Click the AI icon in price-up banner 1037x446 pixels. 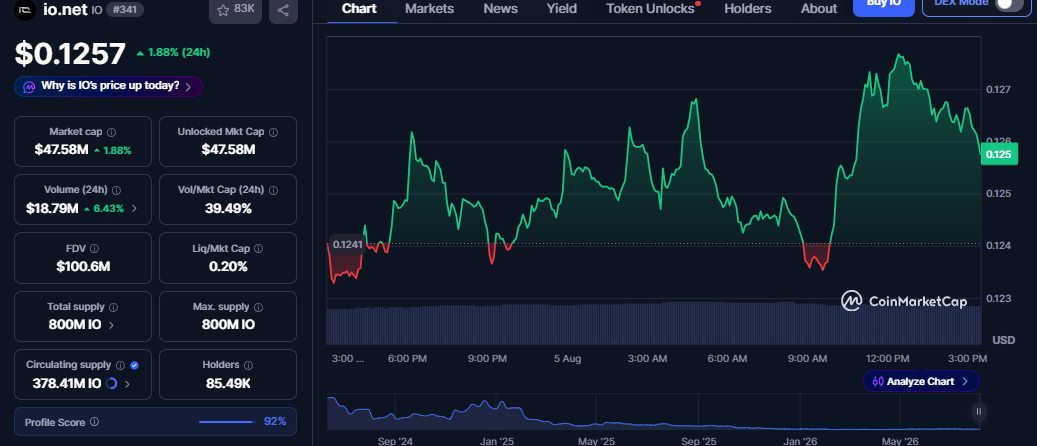point(29,86)
